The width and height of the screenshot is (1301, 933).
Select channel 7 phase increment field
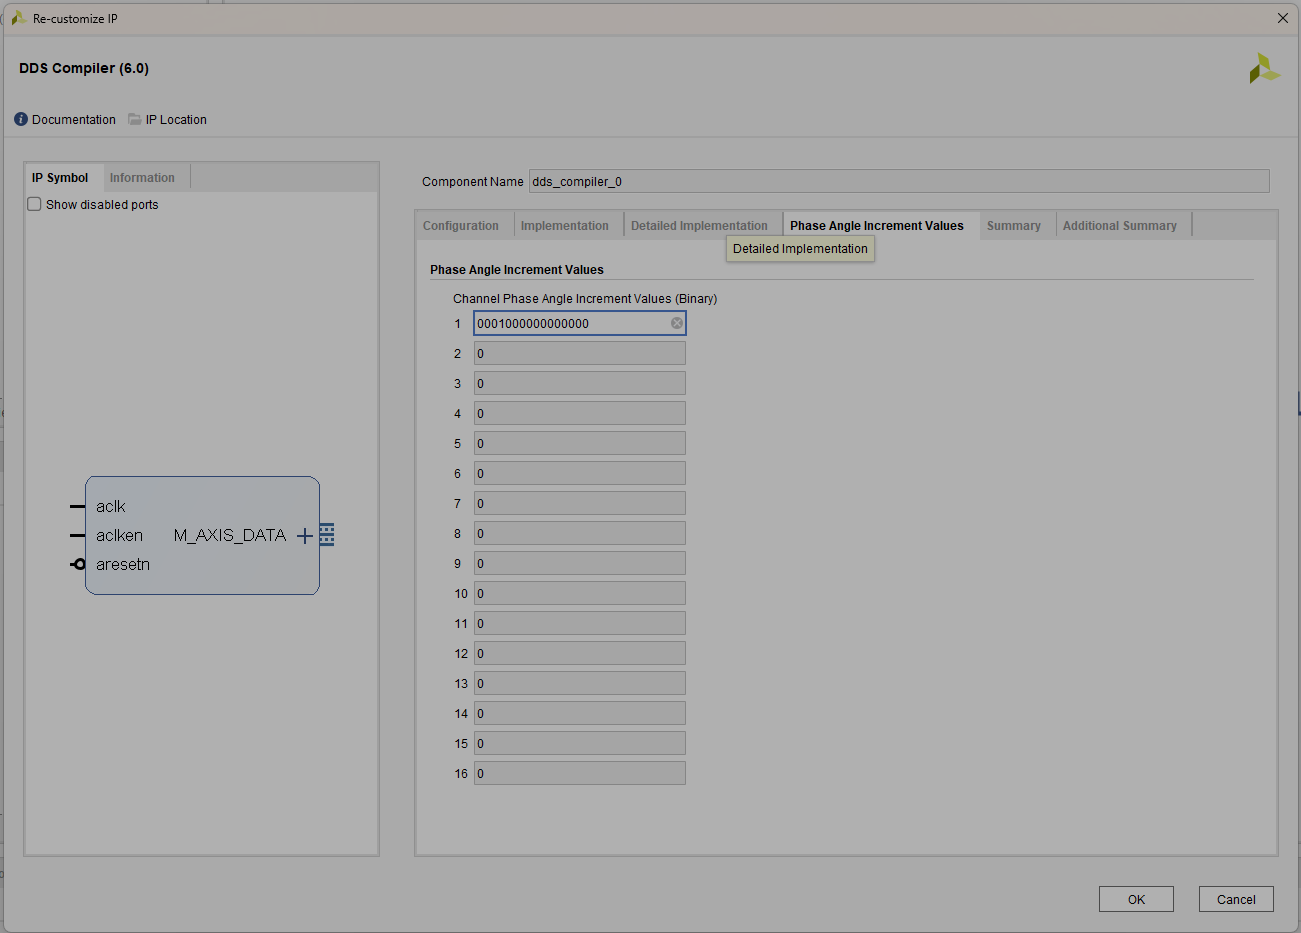(x=580, y=503)
